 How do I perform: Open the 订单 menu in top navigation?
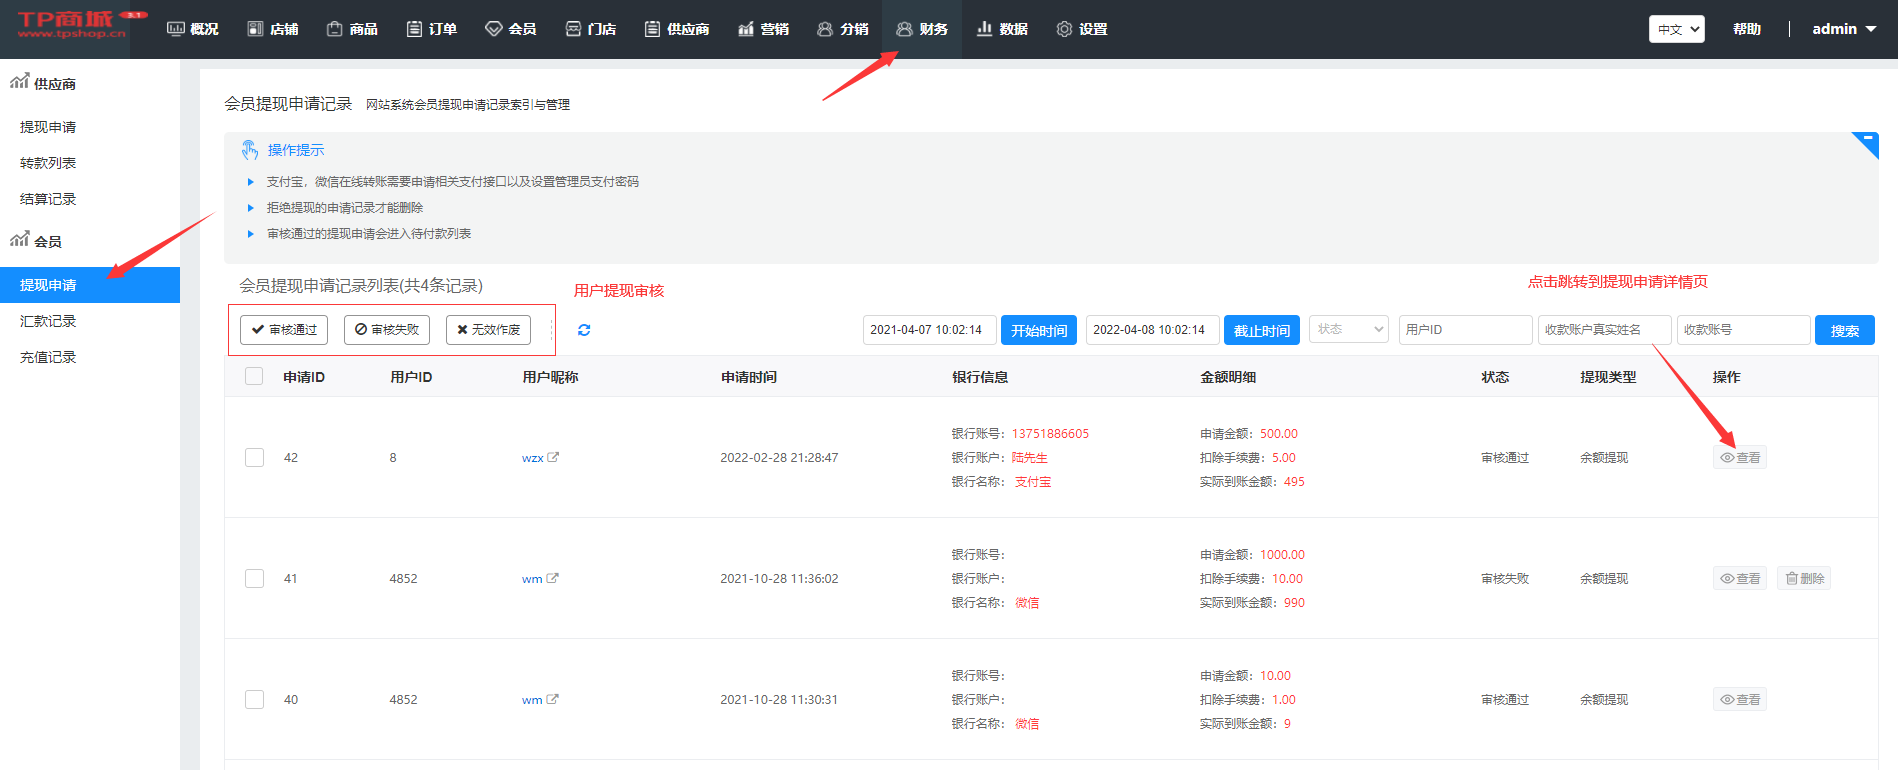pyautogui.click(x=432, y=29)
